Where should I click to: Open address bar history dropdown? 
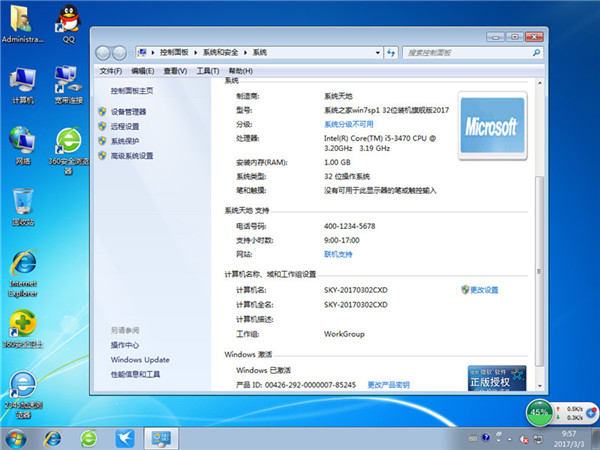tap(378, 52)
